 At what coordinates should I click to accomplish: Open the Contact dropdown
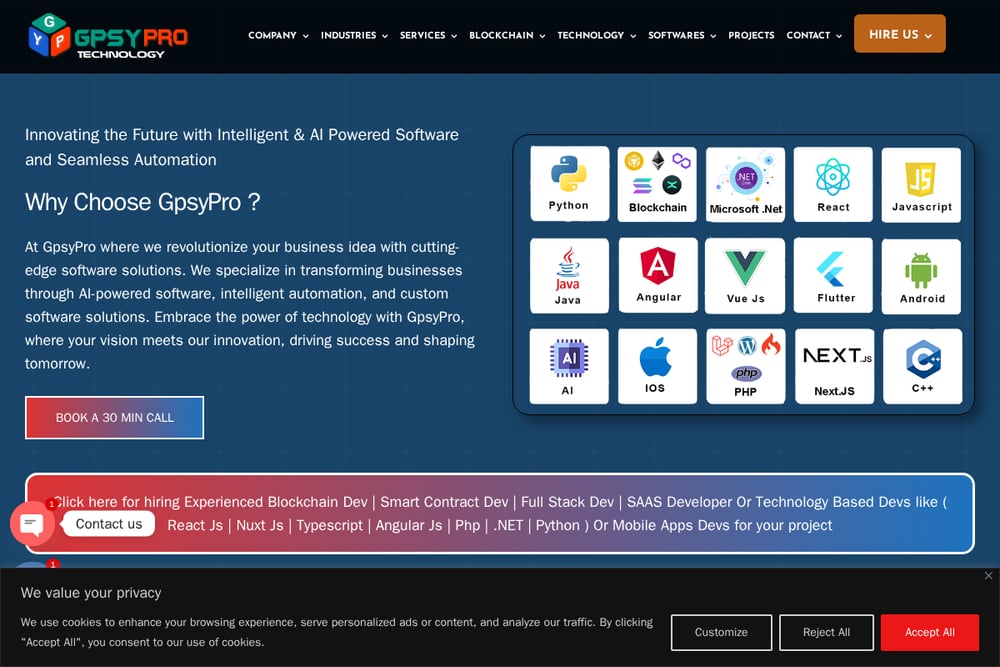click(814, 36)
